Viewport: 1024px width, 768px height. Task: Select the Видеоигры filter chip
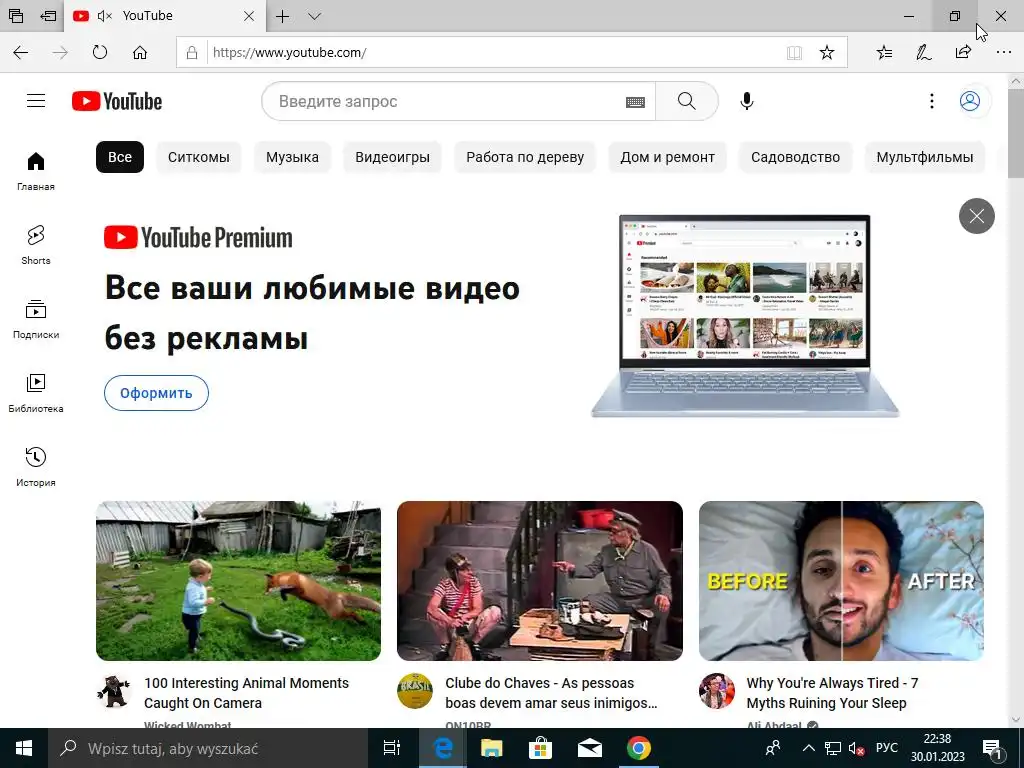pyautogui.click(x=392, y=157)
